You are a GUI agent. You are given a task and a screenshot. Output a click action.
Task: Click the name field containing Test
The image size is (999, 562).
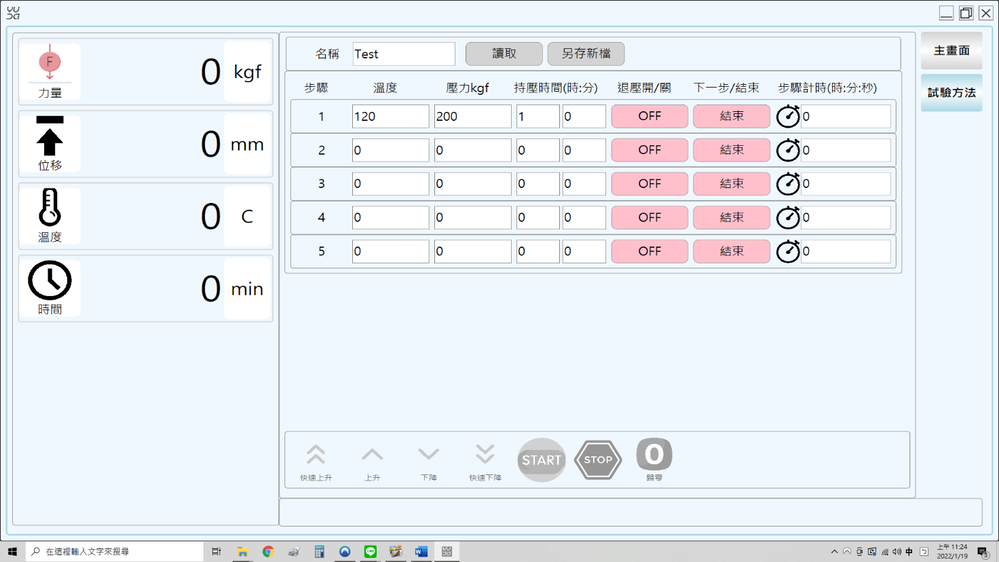[x=403, y=54]
